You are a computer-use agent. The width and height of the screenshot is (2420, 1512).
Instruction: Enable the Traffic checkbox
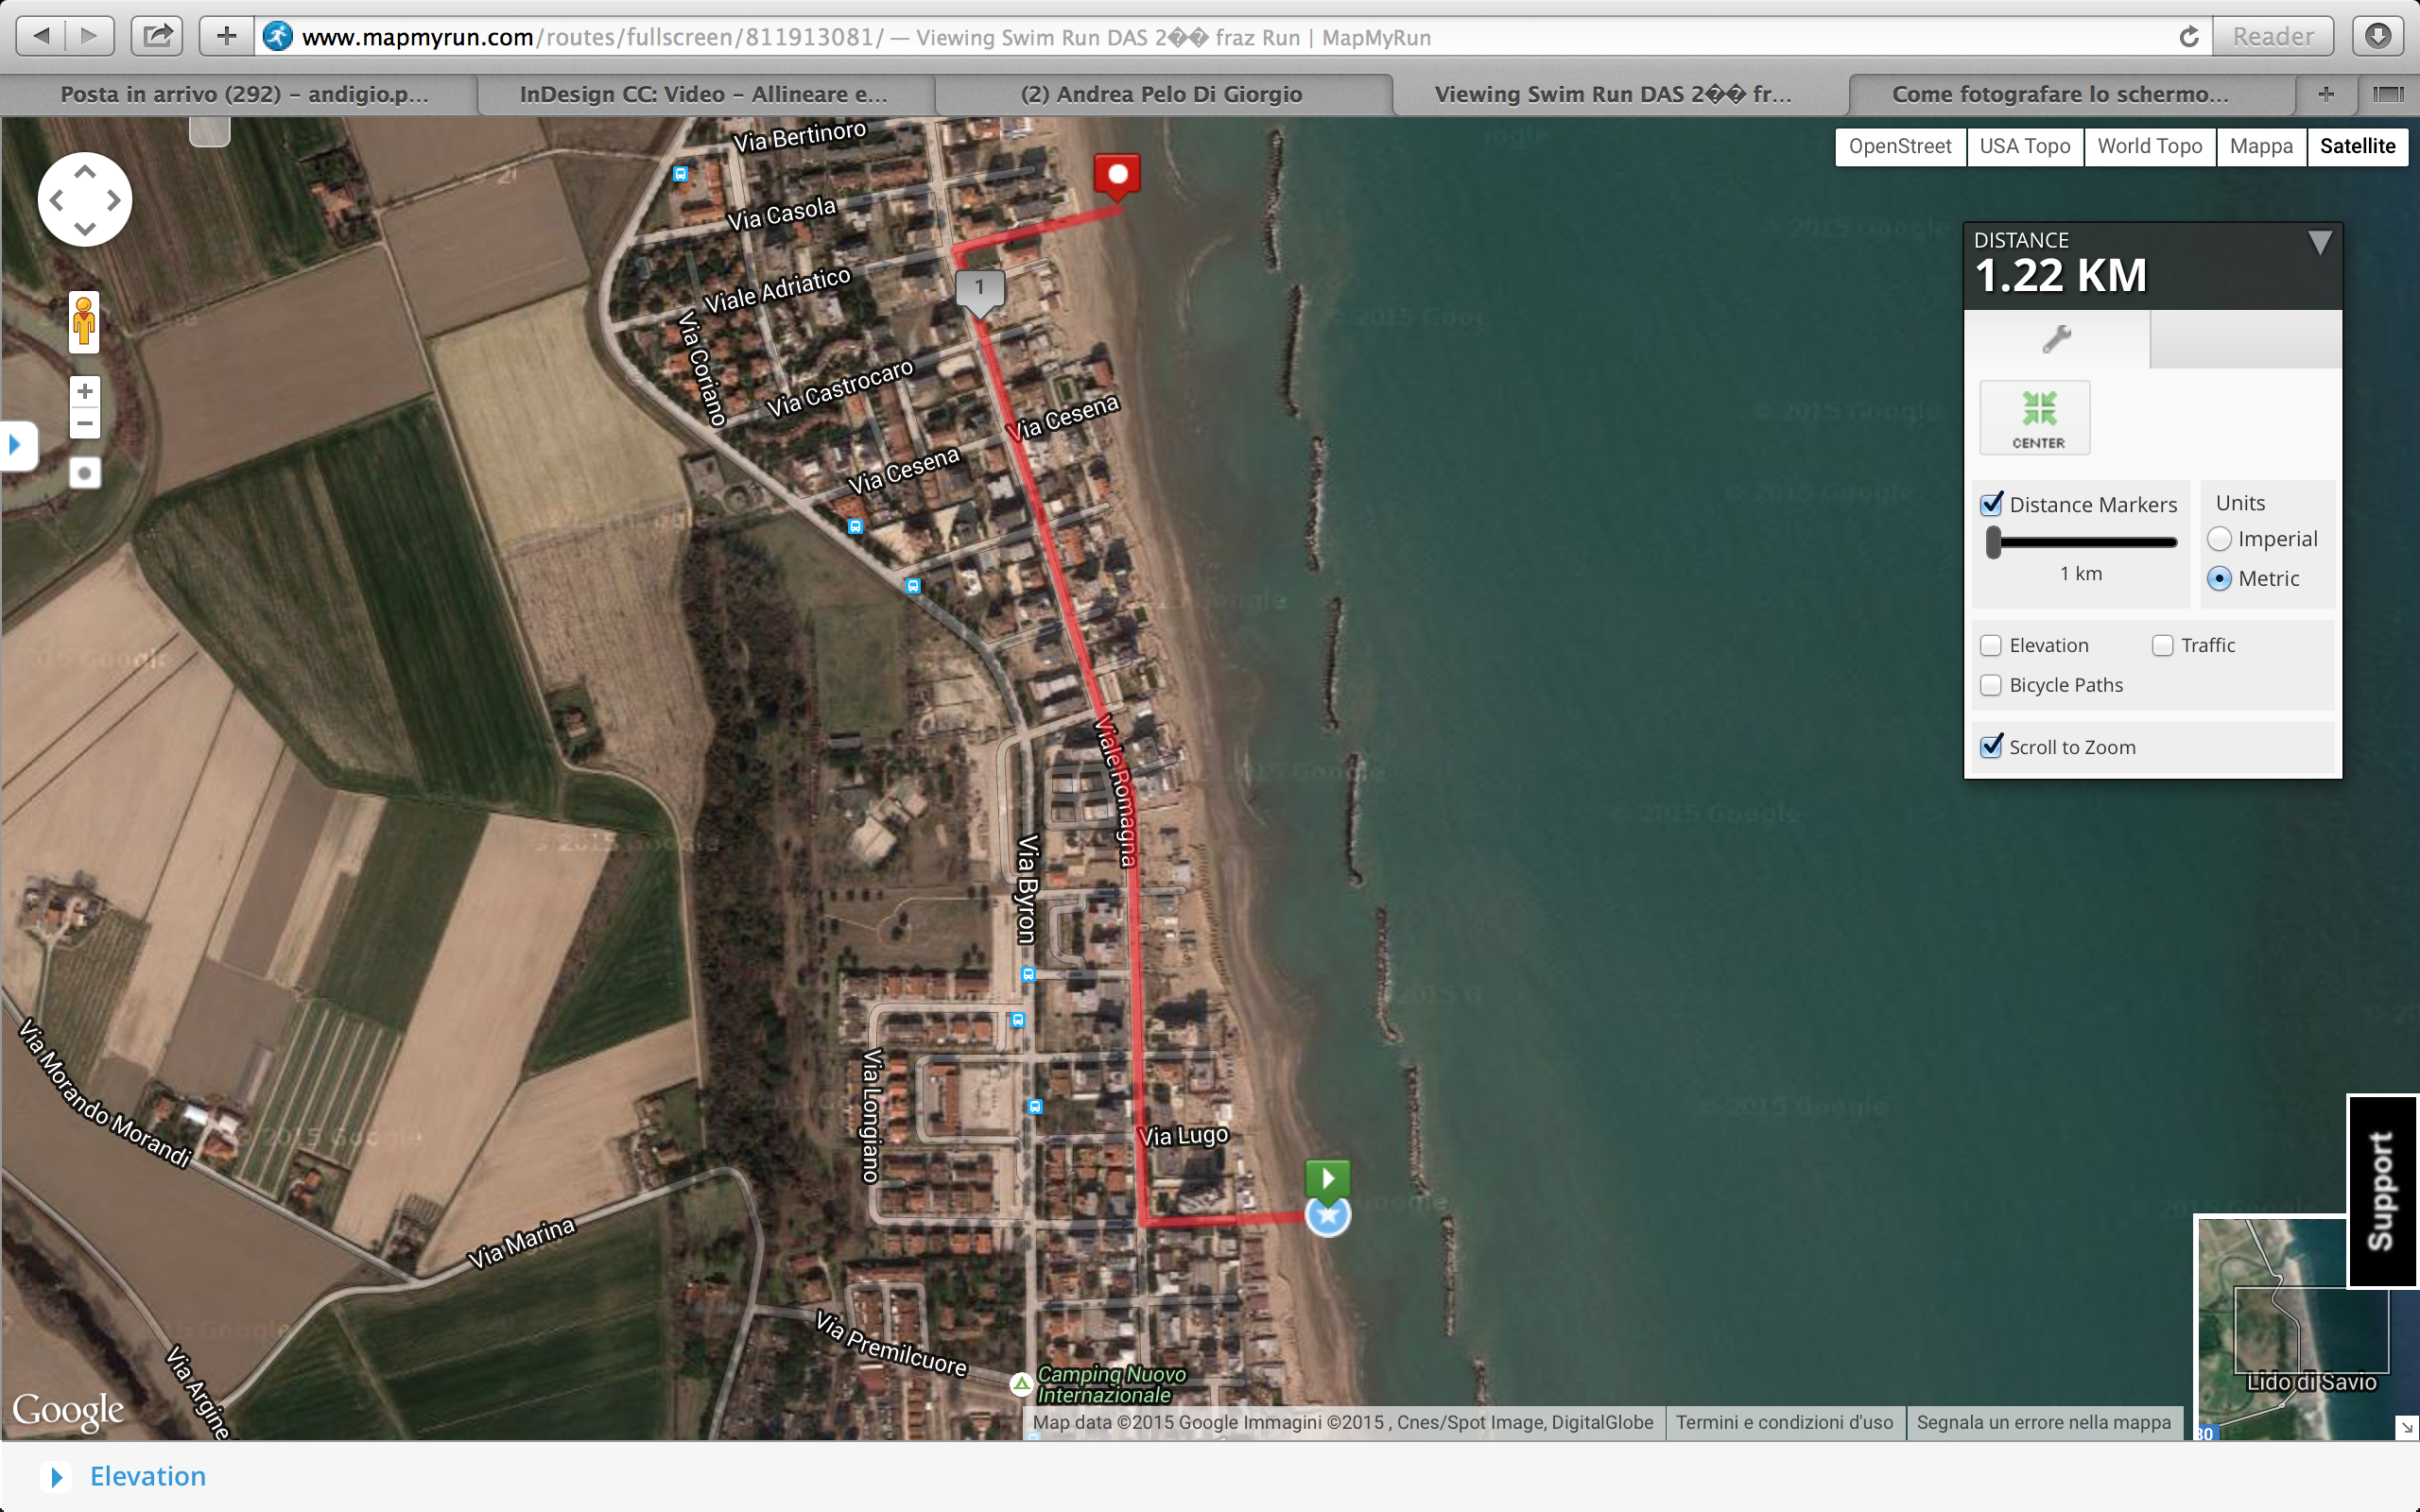(x=2163, y=645)
